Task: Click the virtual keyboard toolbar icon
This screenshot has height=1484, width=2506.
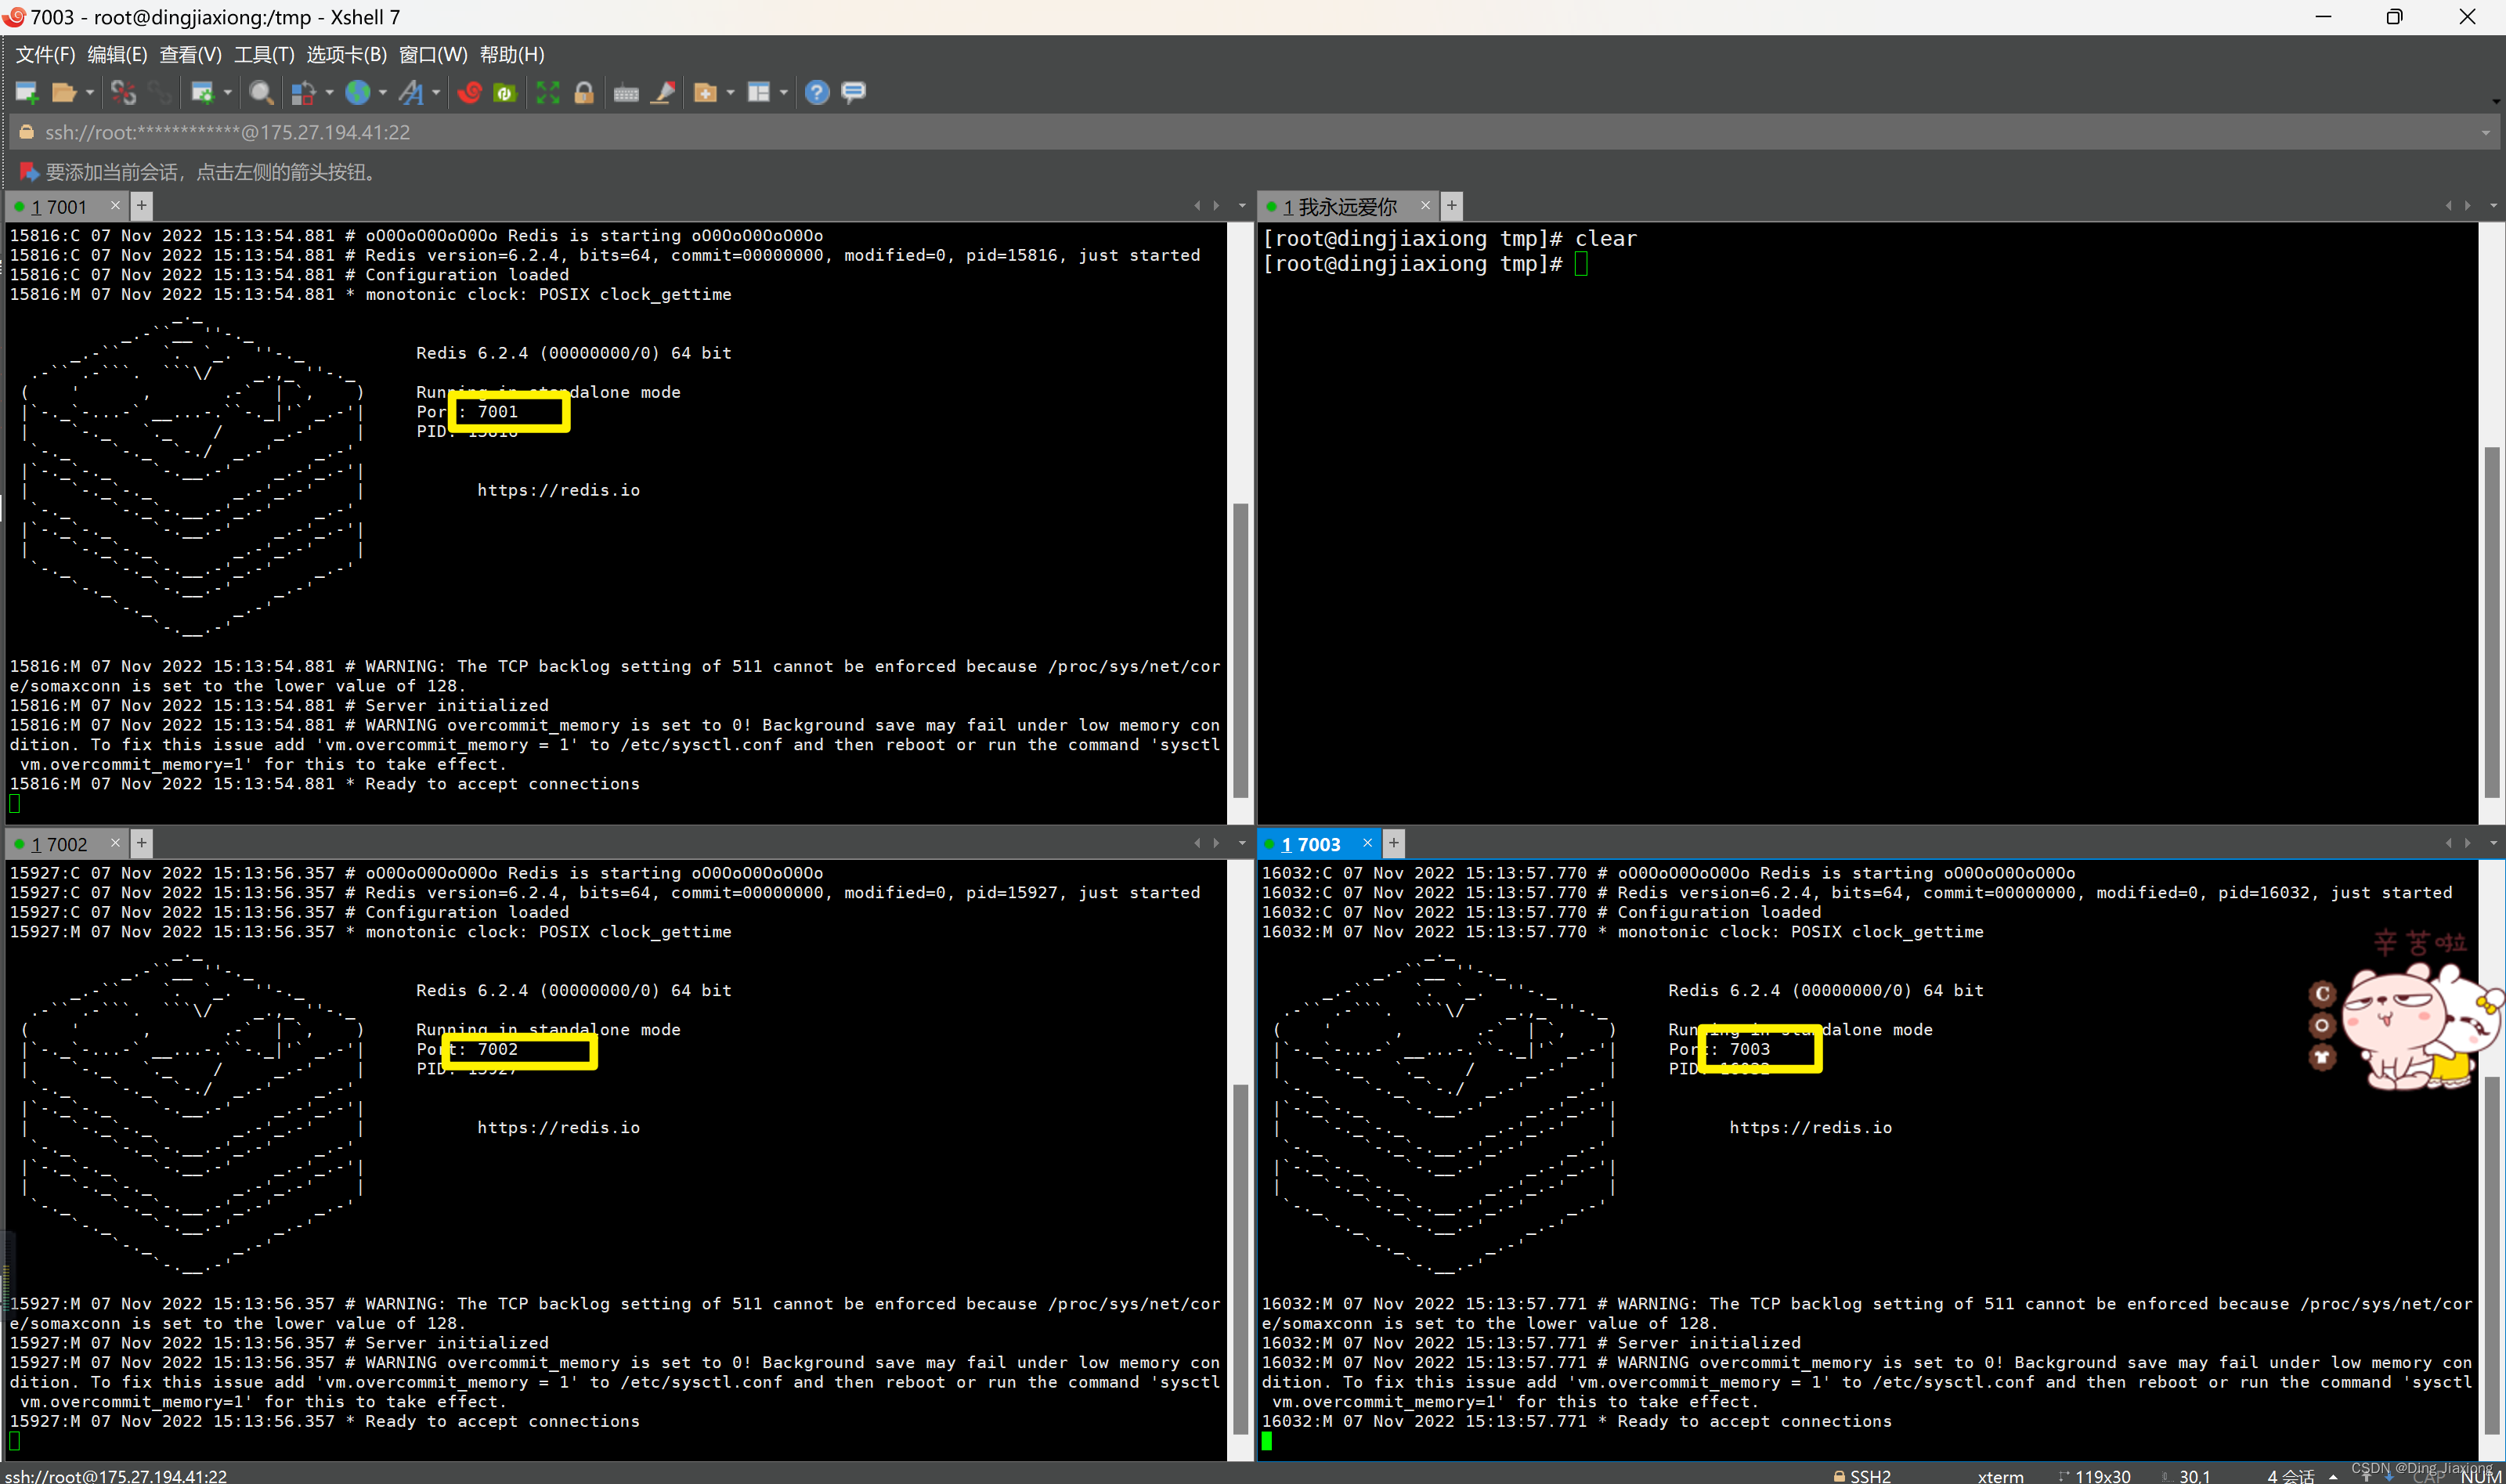Action: (626, 93)
